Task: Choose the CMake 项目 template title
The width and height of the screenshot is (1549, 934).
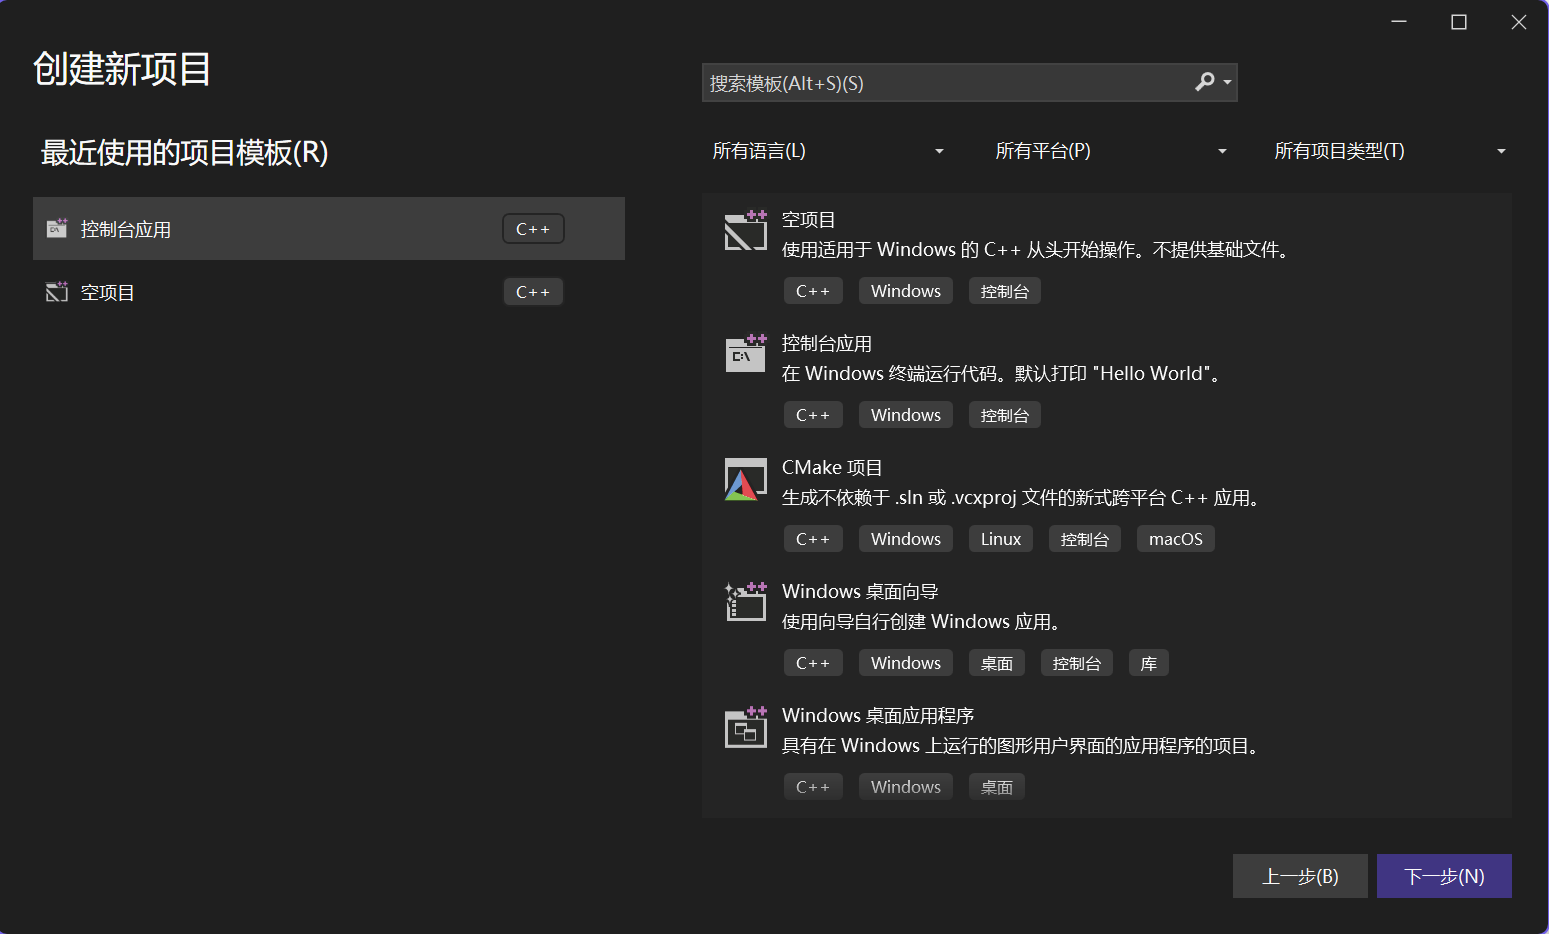Action: 832,468
